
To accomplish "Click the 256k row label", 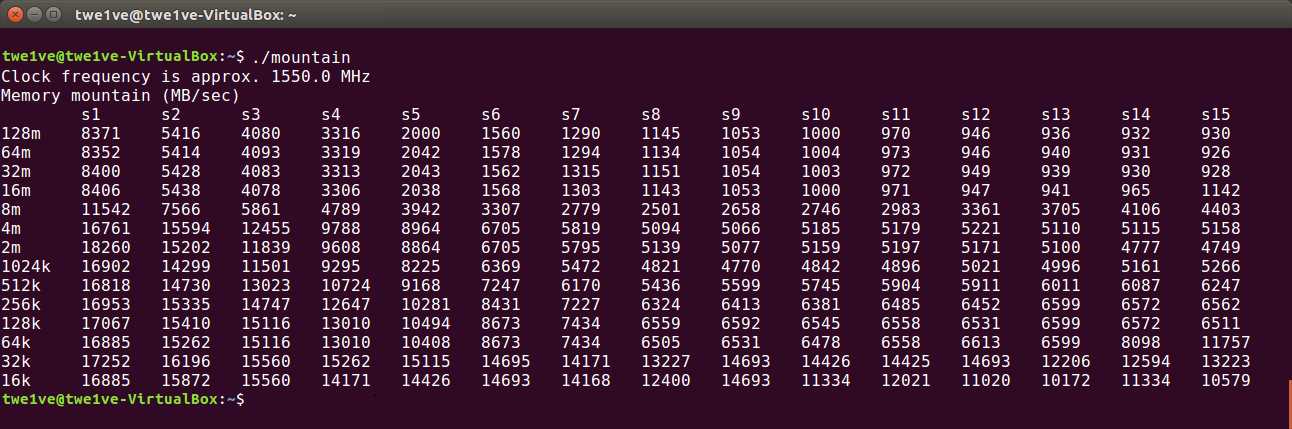I will (21, 304).
